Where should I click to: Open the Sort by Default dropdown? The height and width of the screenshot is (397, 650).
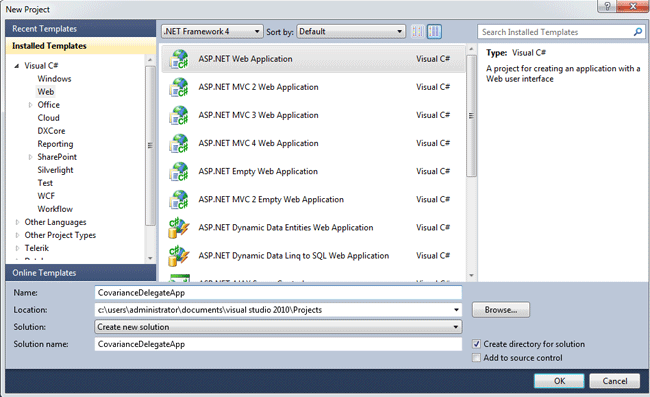[351, 31]
